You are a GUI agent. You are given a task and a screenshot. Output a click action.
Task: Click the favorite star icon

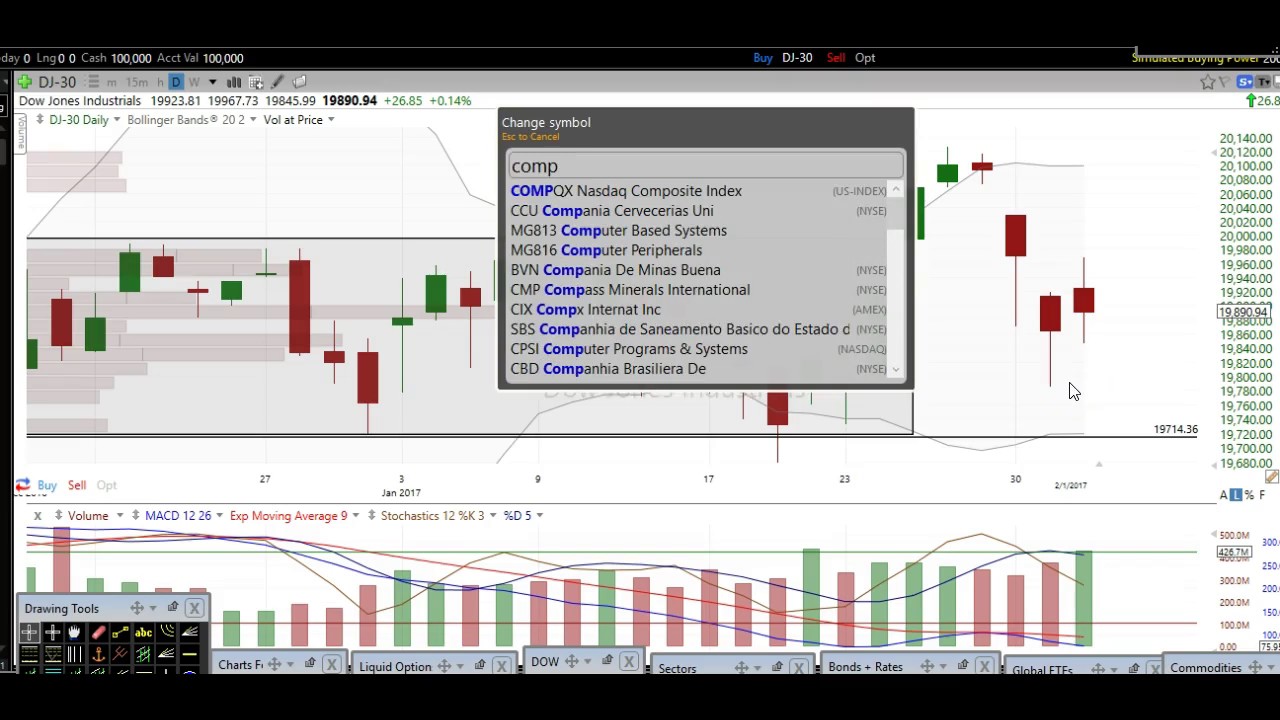[1207, 82]
